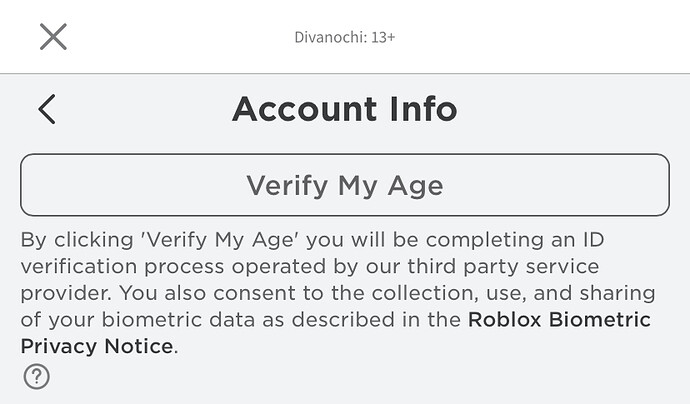Click the circled question mark below the notice
The width and height of the screenshot is (690, 404).
pyautogui.click(x=37, y=377)
